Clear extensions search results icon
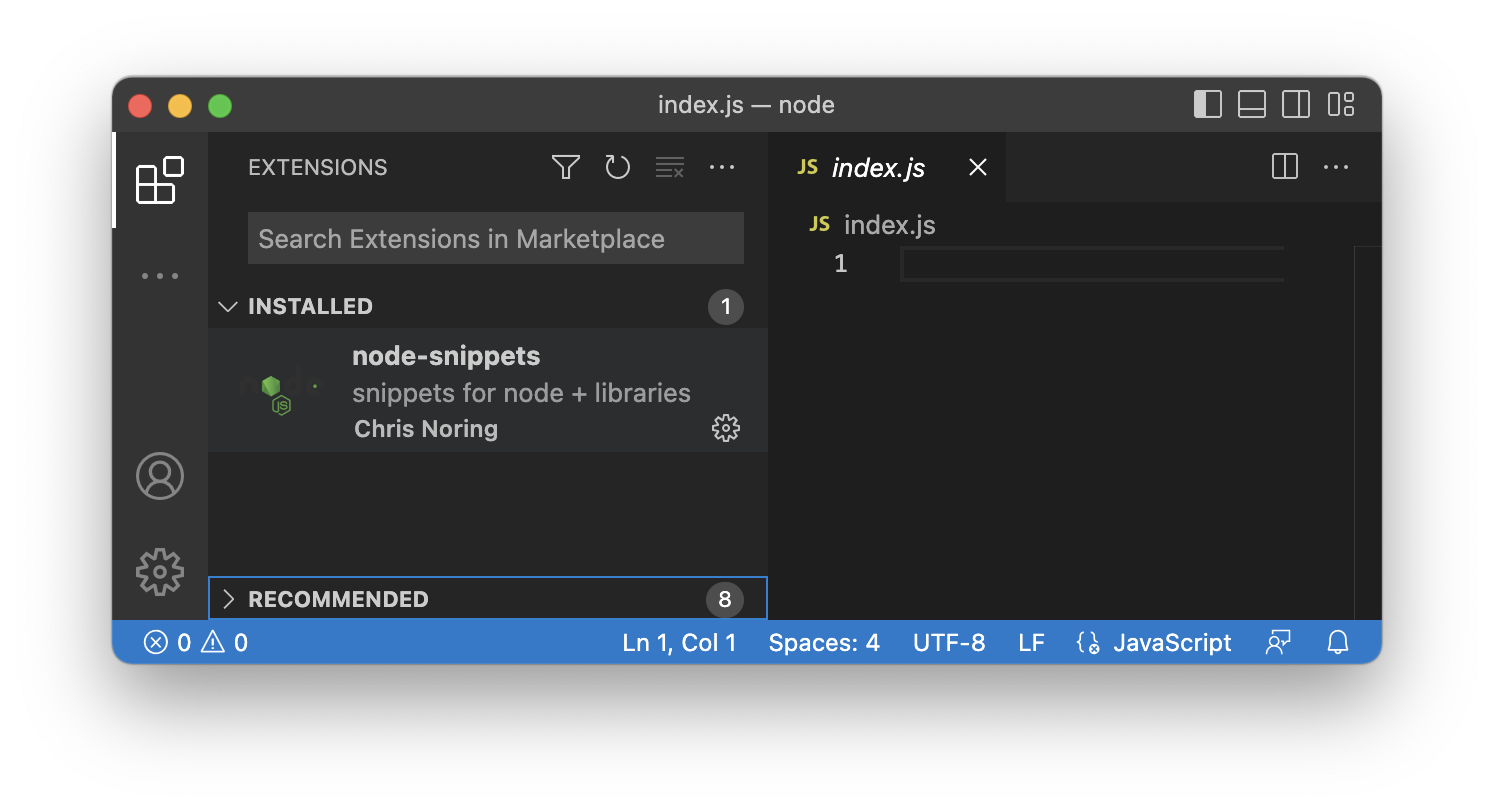 pos(670,167)
